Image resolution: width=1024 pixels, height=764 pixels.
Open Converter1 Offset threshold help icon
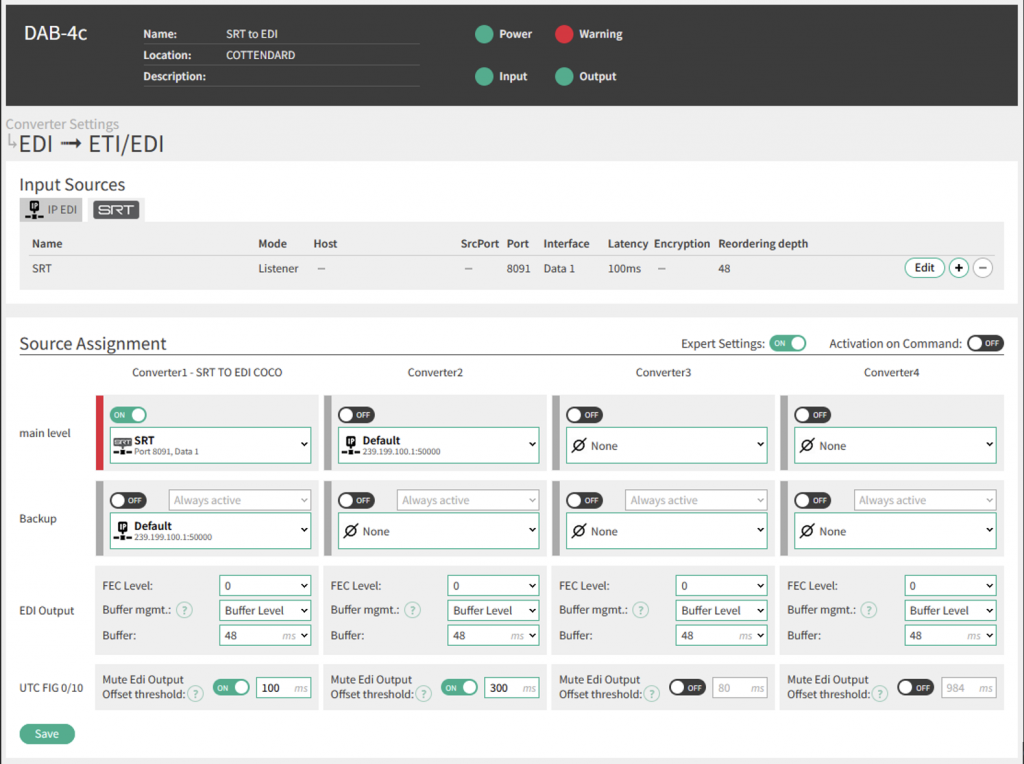tap(195, 694)
